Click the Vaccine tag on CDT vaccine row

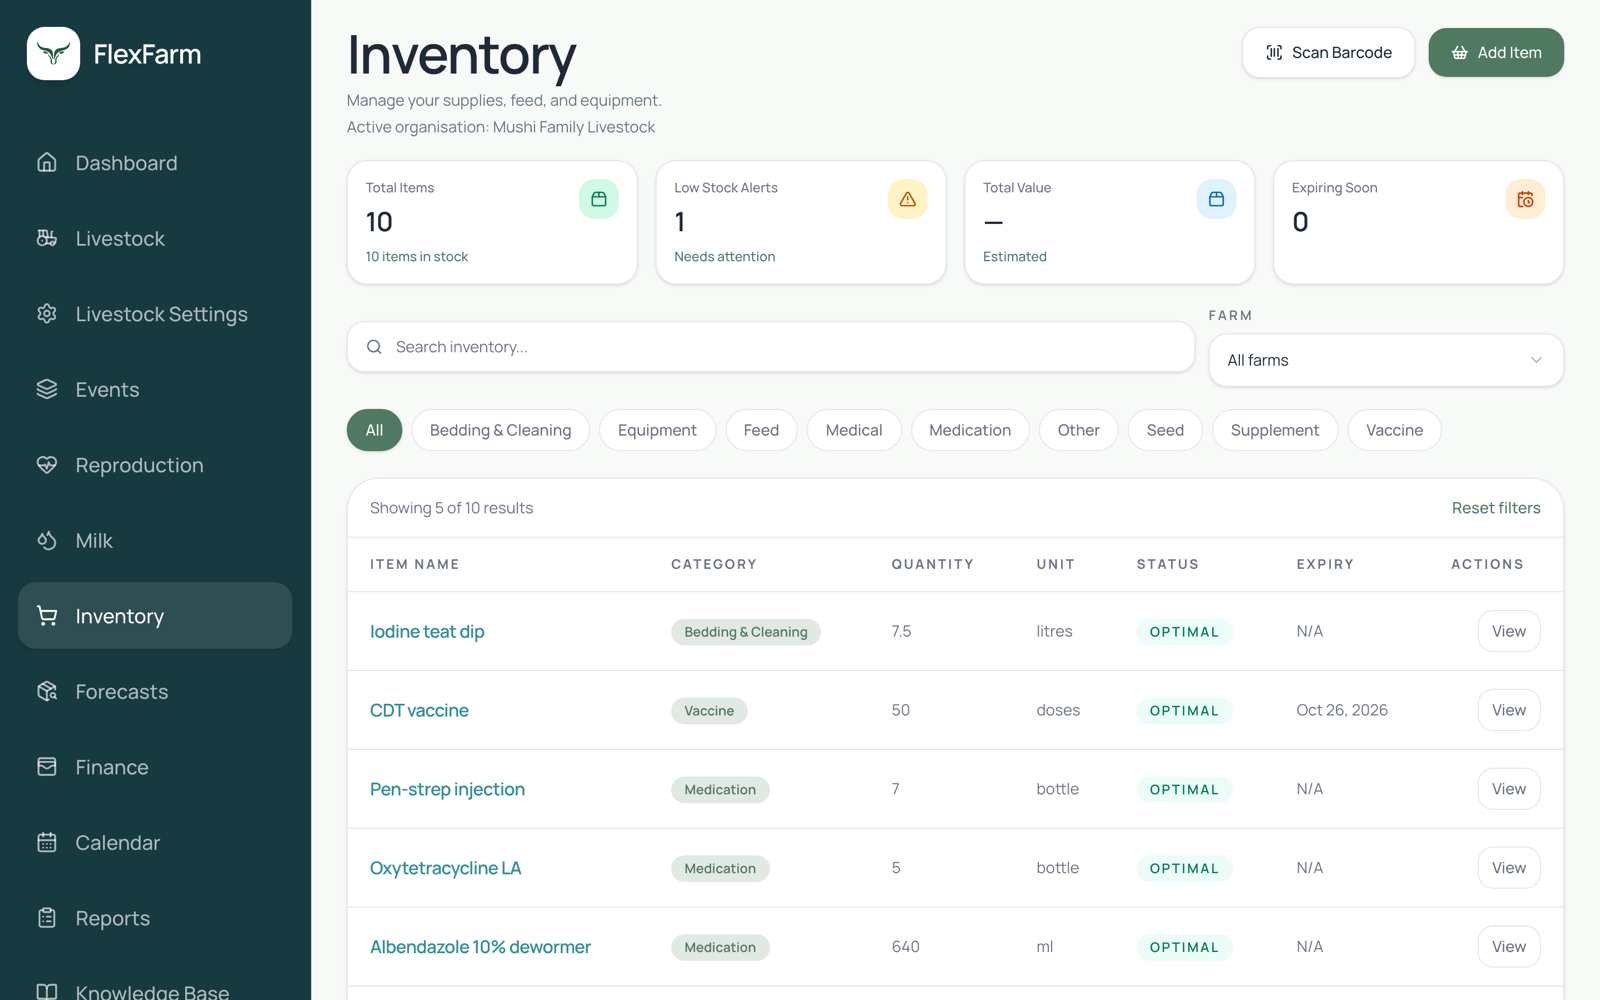click(709, 711)
